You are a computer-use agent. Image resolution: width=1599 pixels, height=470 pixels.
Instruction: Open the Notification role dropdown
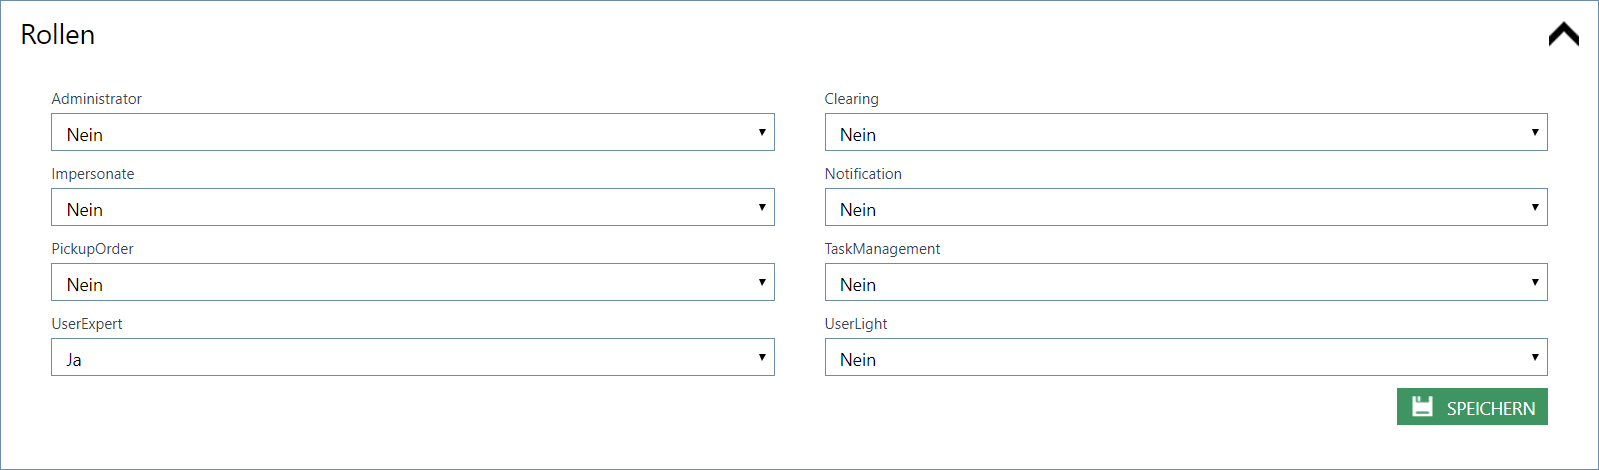[1185, 208]
